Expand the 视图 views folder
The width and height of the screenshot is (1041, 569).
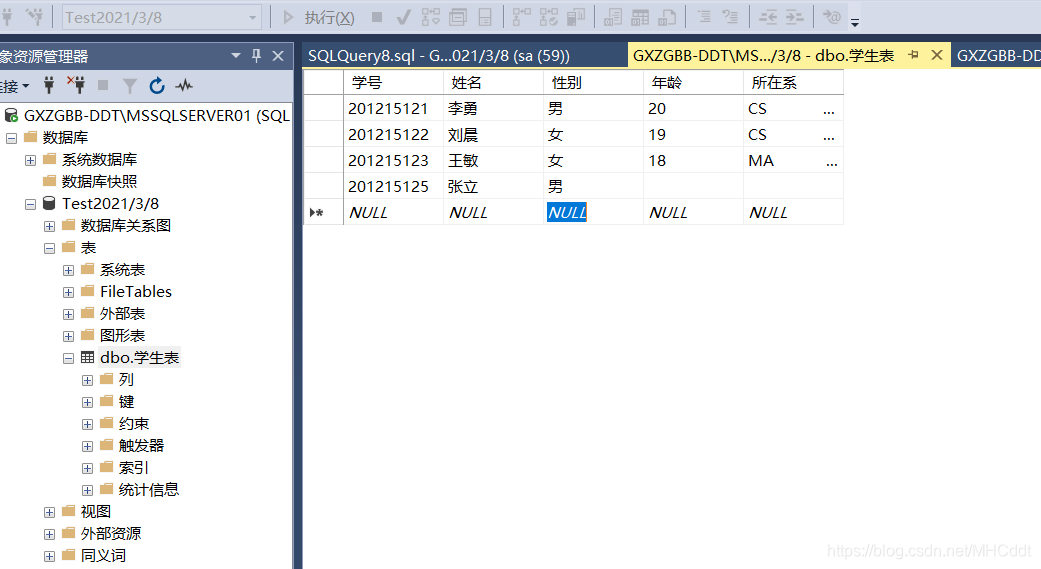point(50,512)
